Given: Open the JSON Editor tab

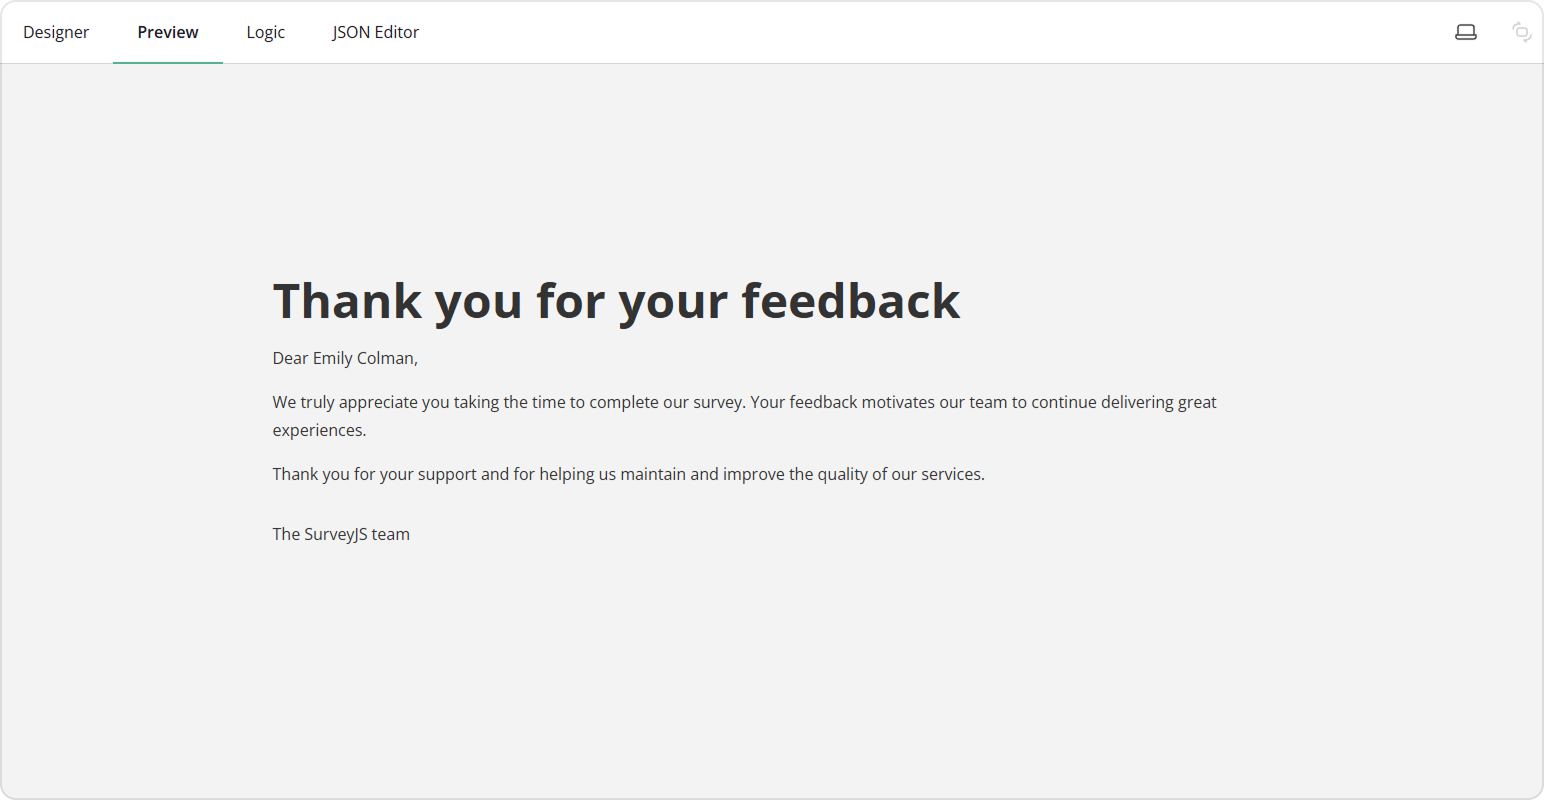Looking at the screenshot, I should click(x=375, y=31).
